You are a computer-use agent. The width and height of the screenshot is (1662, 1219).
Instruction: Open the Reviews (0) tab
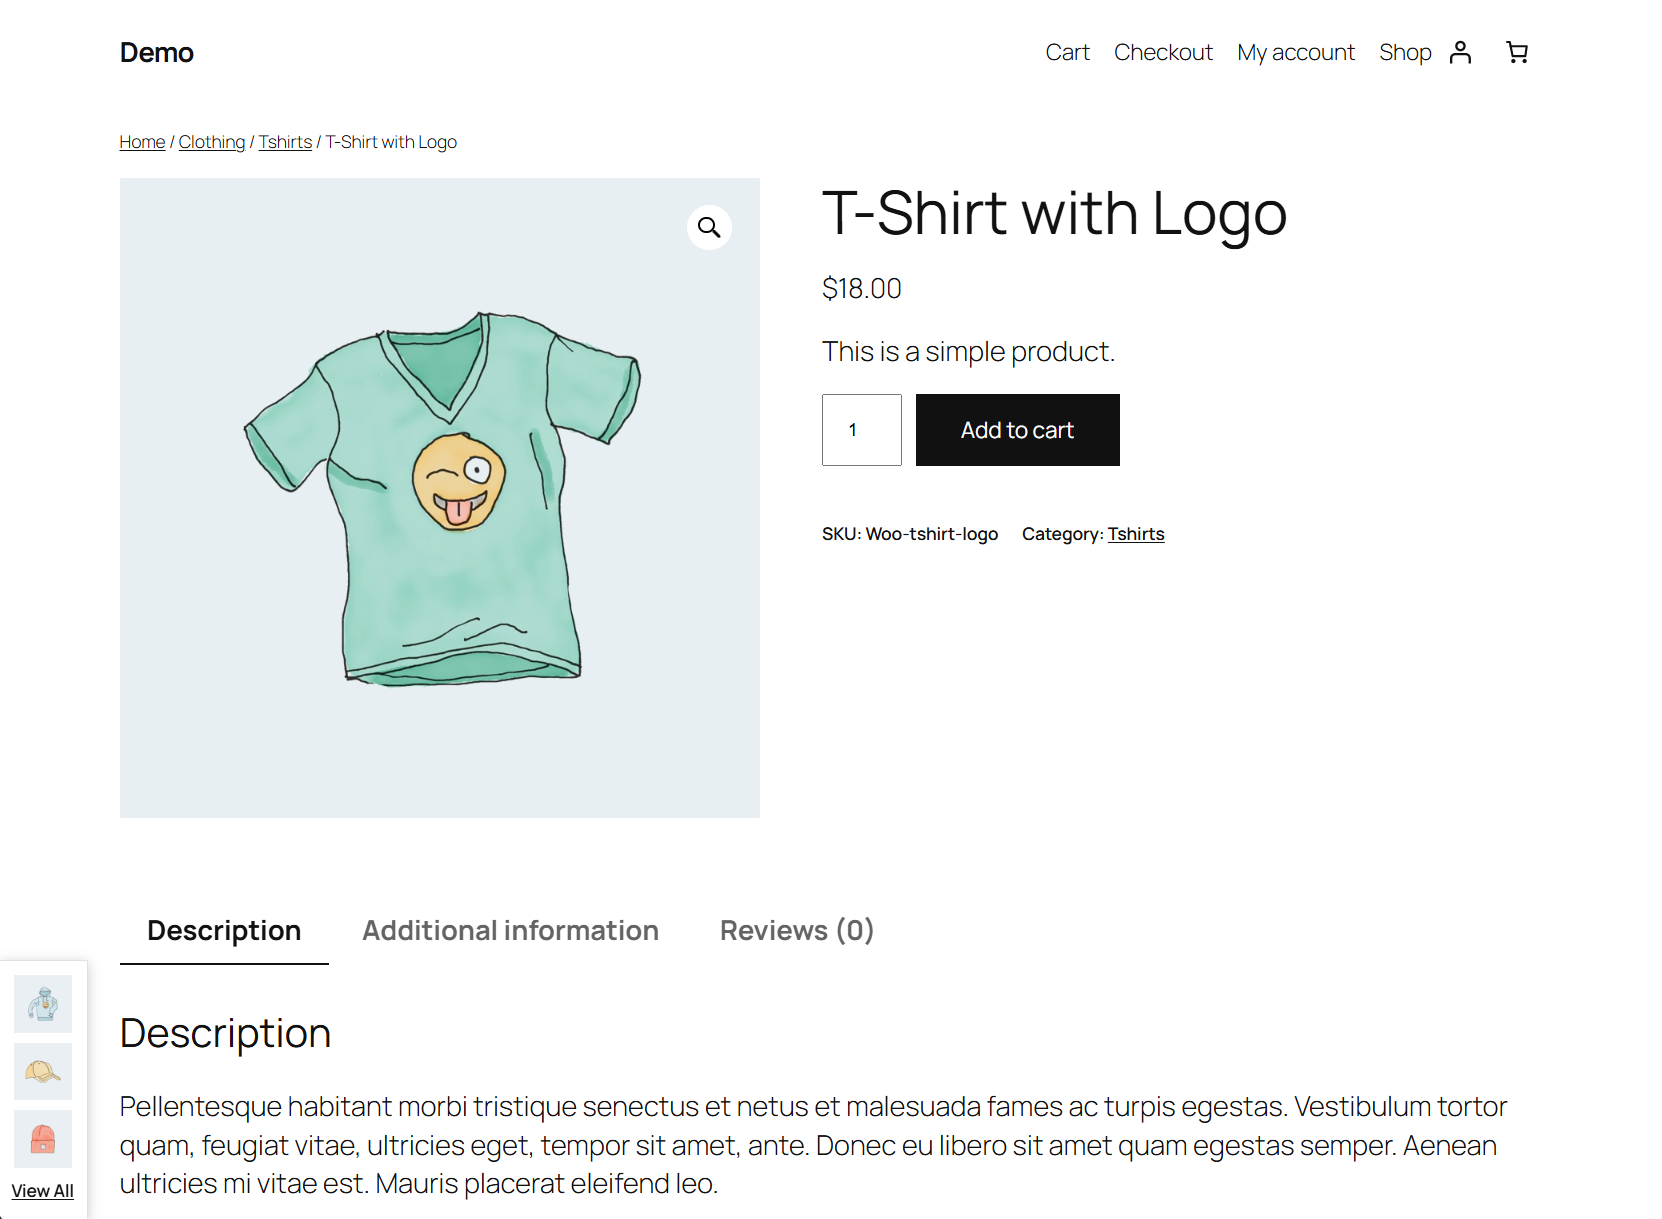click(x=796, y=930)
